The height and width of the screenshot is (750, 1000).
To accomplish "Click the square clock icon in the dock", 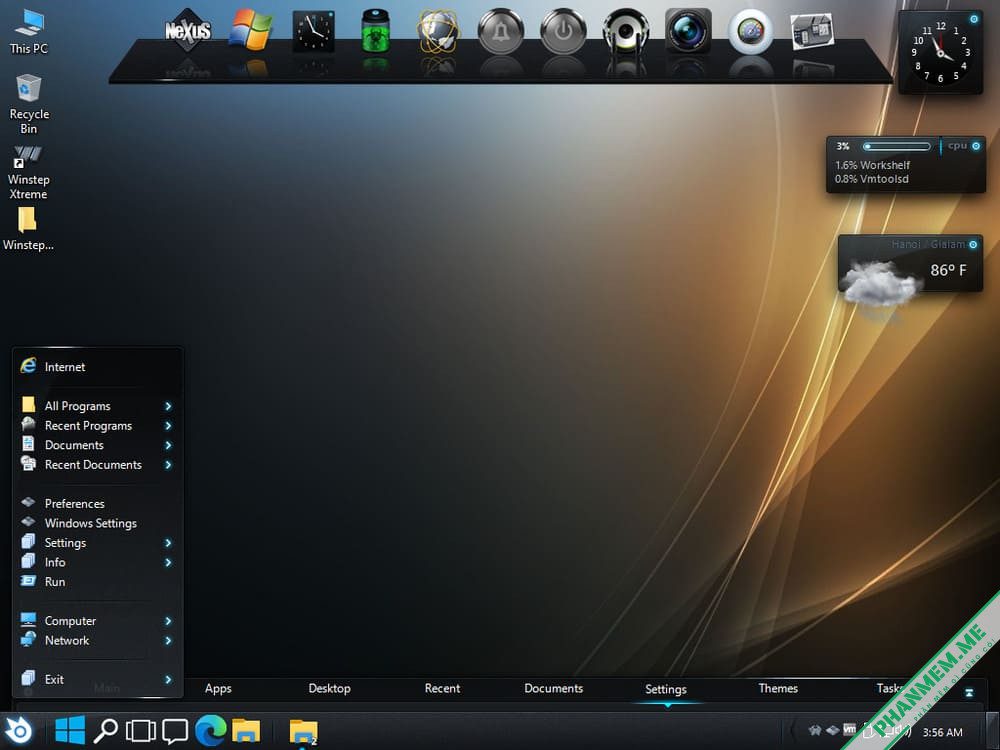I will tap(313, 31).
